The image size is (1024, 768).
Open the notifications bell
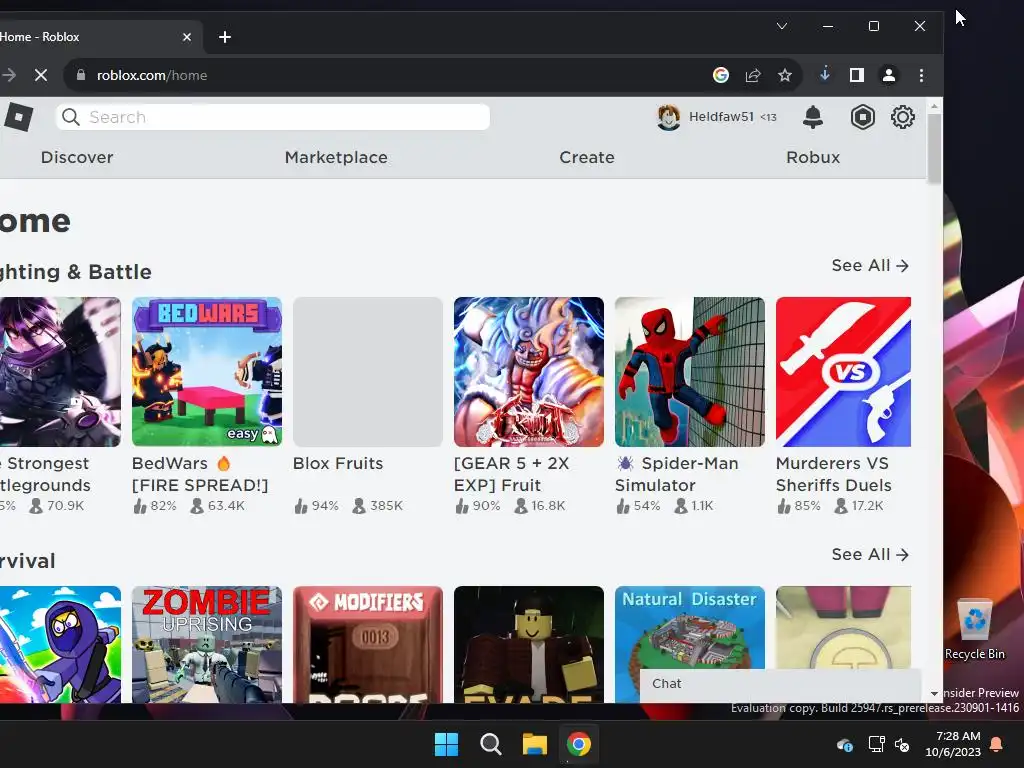click(812, 118)
